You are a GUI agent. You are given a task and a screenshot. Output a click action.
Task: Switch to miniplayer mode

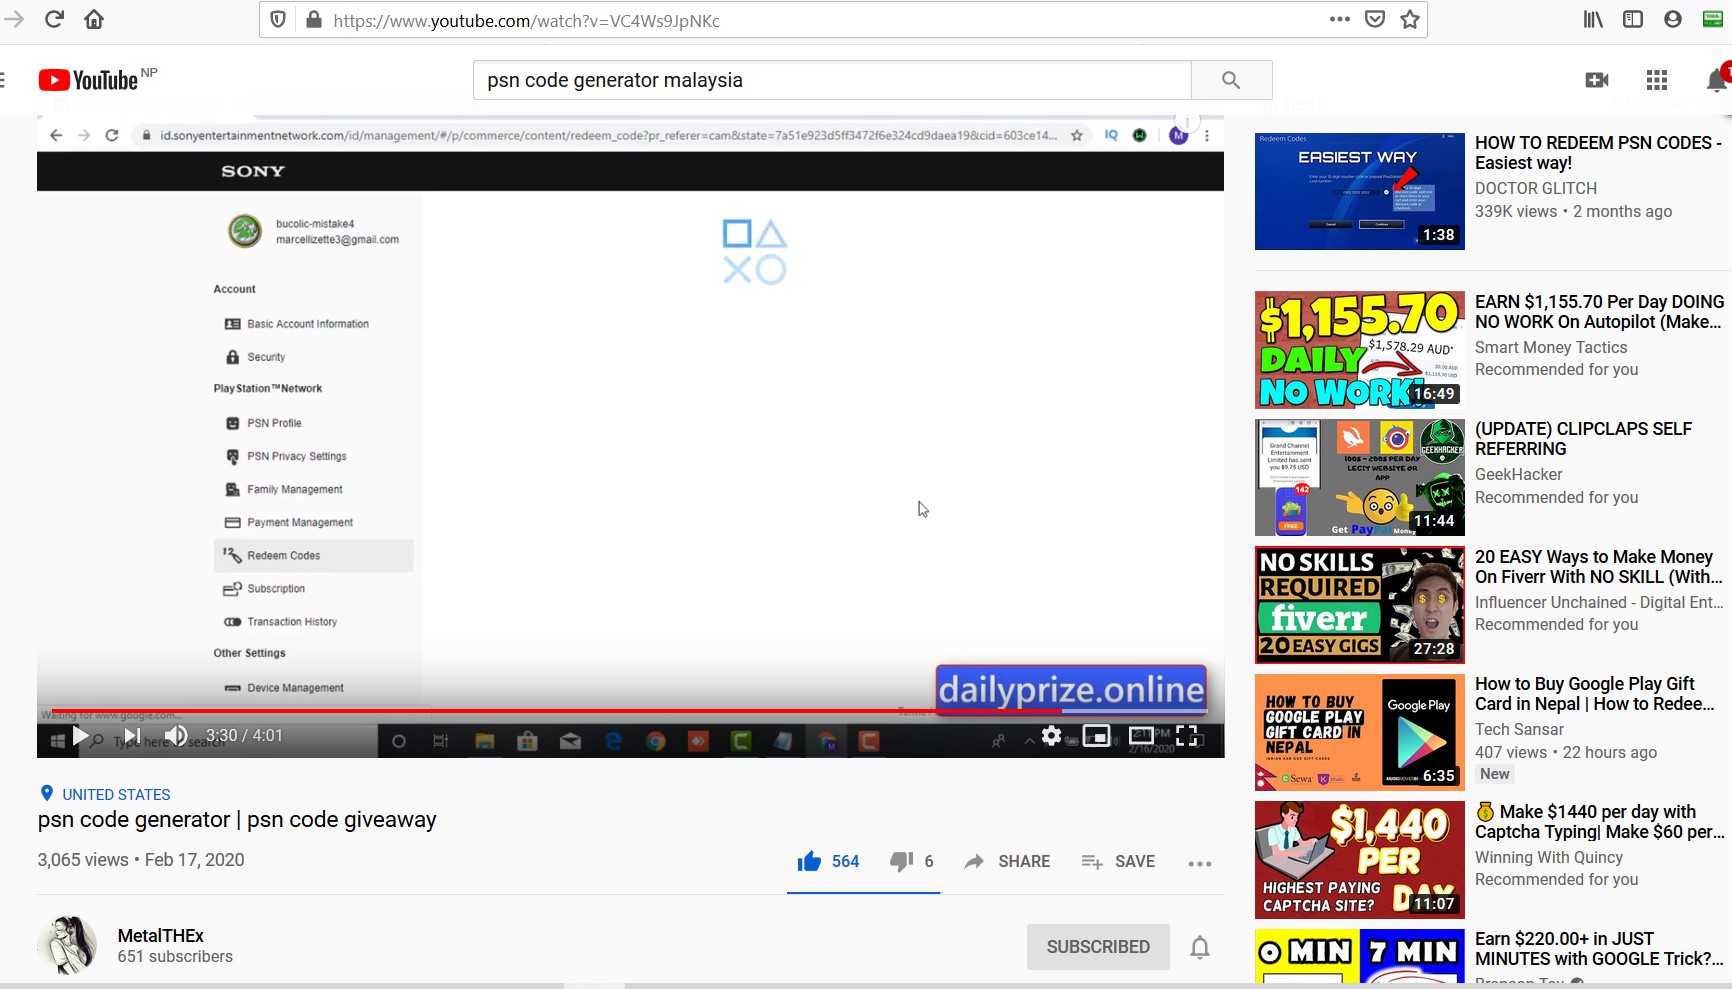coord(1096,736)
